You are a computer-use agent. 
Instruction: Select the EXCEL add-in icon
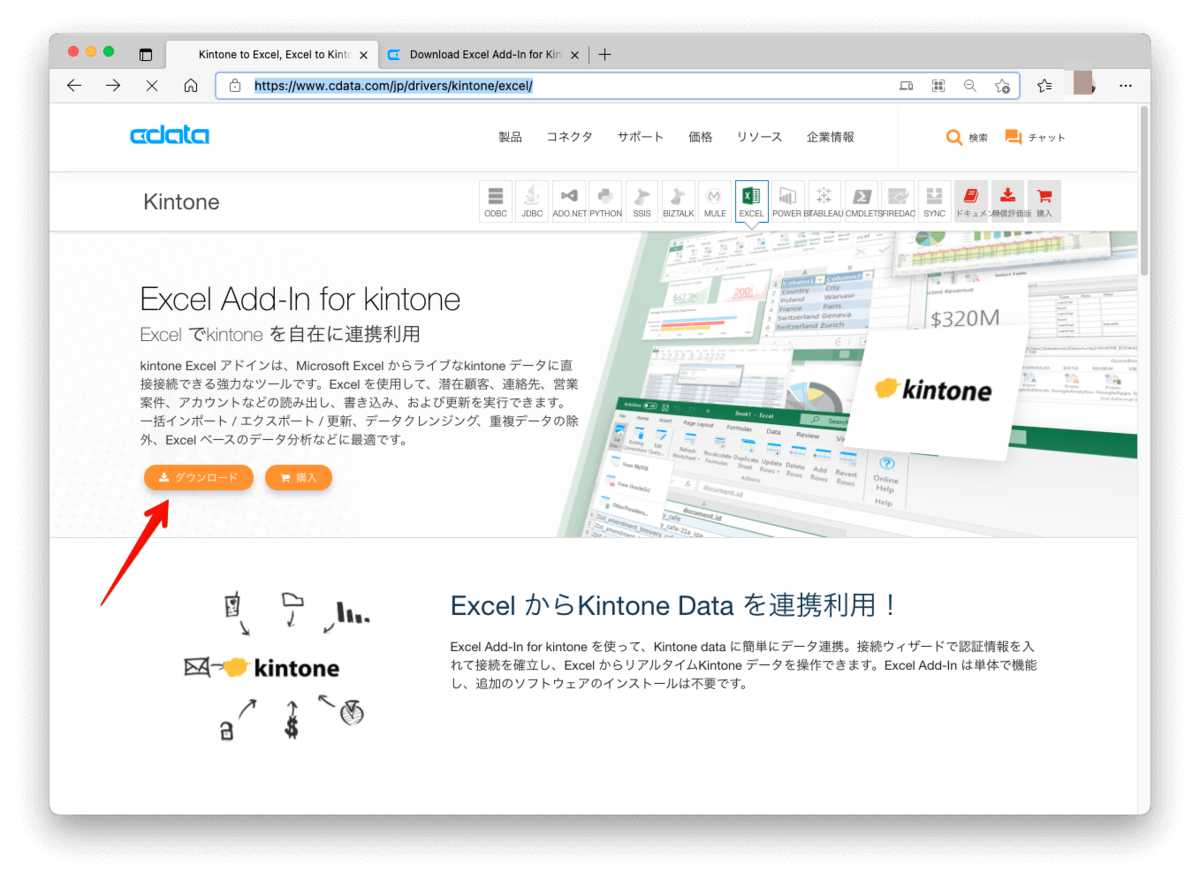pyautogui.click(x=751, y=201)
